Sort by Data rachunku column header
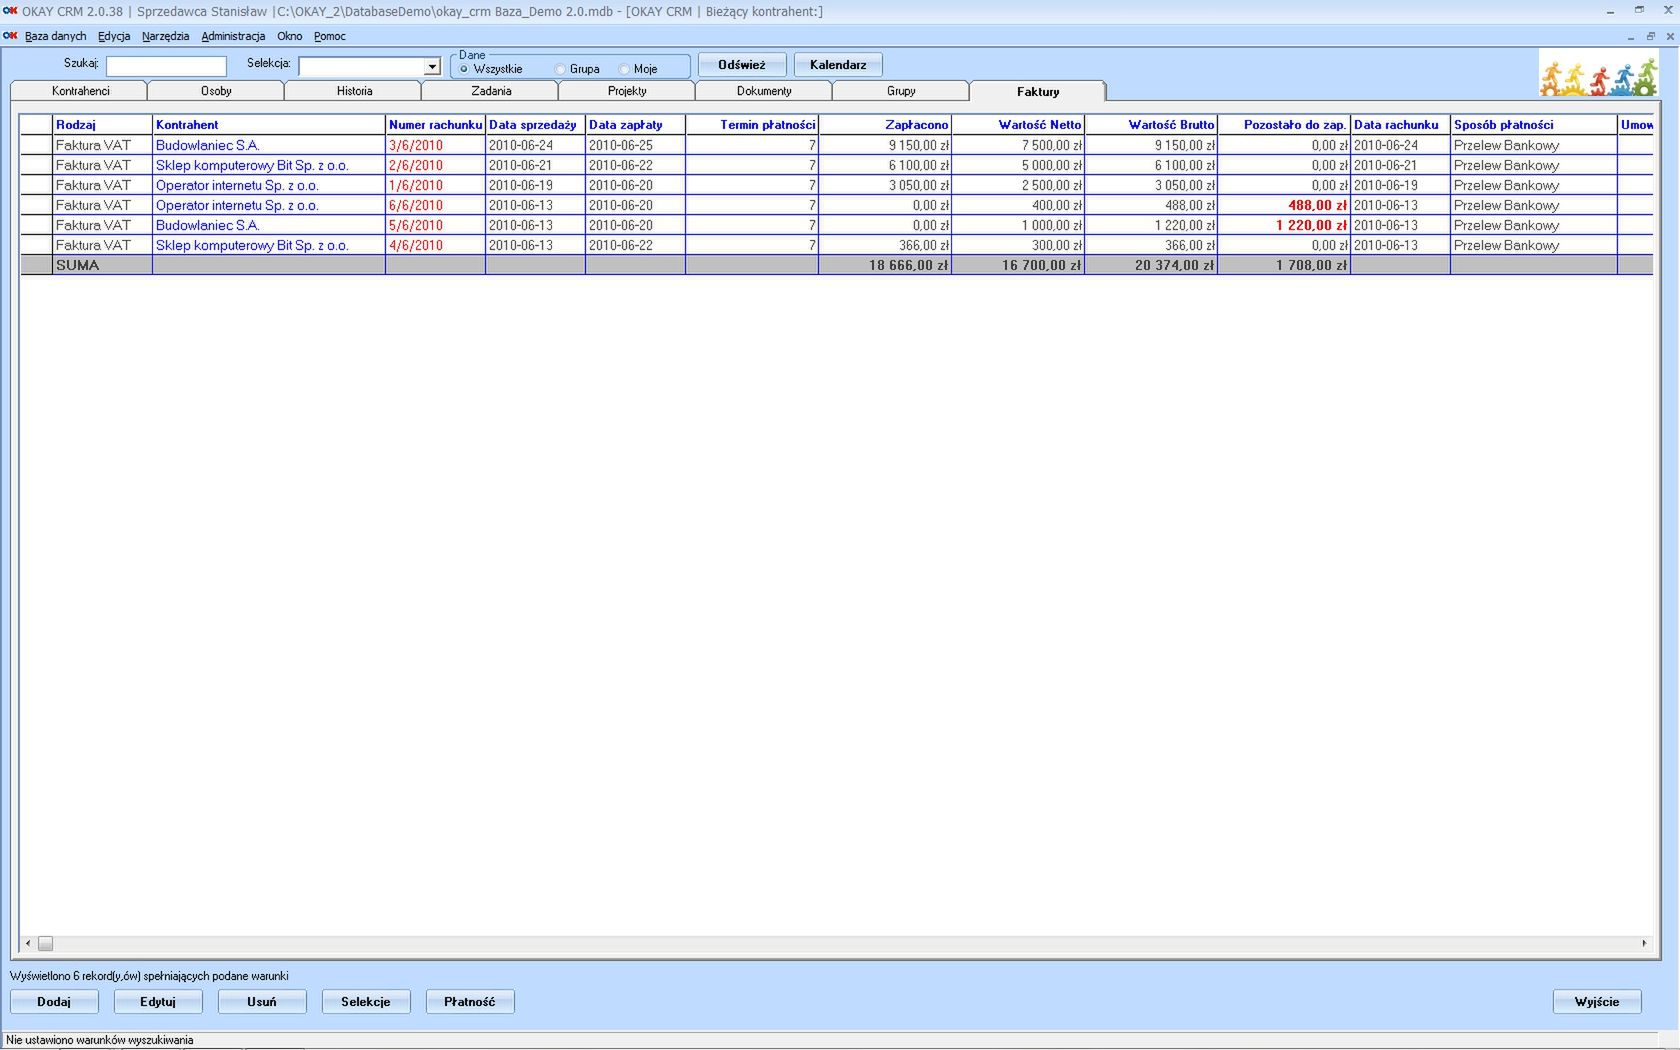Viewport: 1680px width, 1050px height. (x=1400, y=125)
